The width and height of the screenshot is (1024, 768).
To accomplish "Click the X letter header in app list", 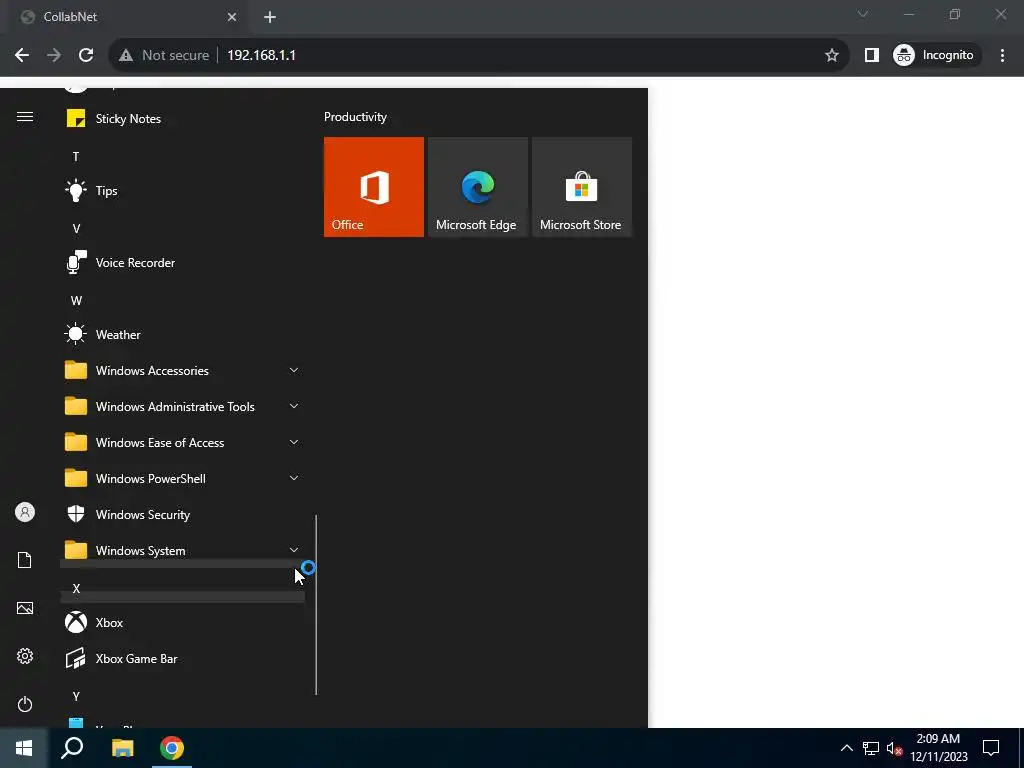I will point(76,588).
